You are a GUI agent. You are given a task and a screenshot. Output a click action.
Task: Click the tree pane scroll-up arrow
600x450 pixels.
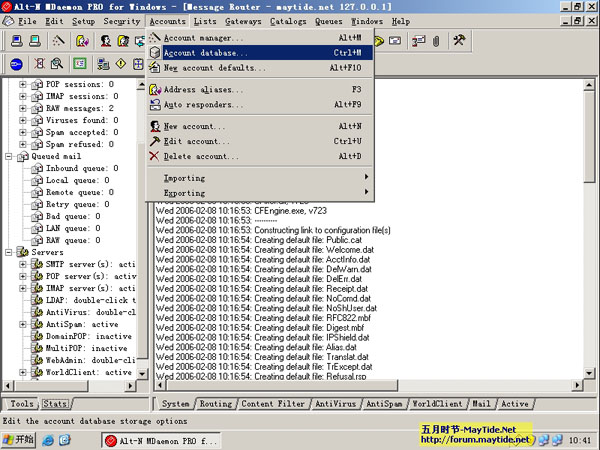(142, 85)
